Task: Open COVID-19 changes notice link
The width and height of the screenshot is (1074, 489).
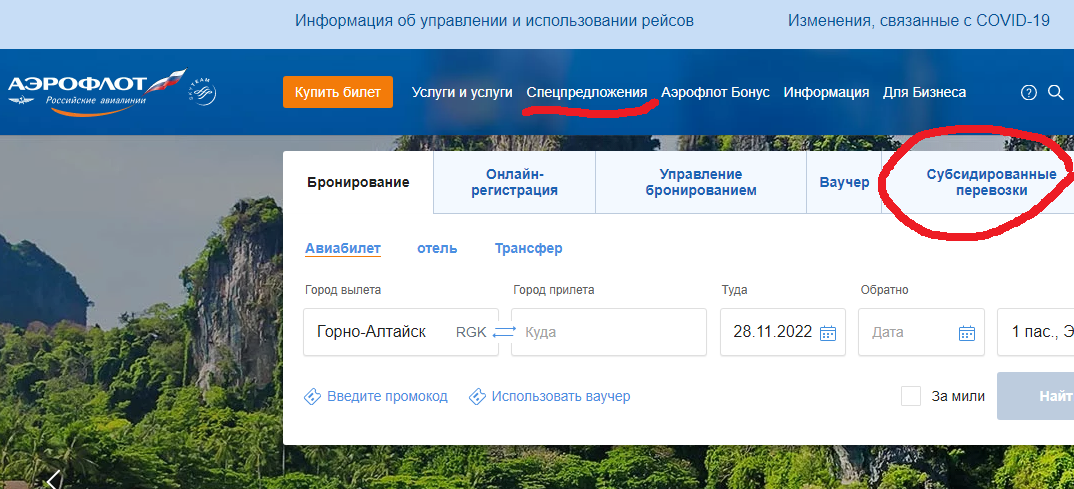Action: pos(919,21)
